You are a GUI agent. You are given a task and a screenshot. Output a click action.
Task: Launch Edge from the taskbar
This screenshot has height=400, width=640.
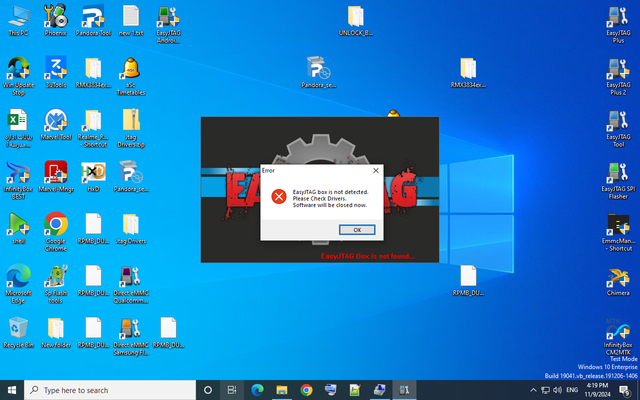[257, 390]
